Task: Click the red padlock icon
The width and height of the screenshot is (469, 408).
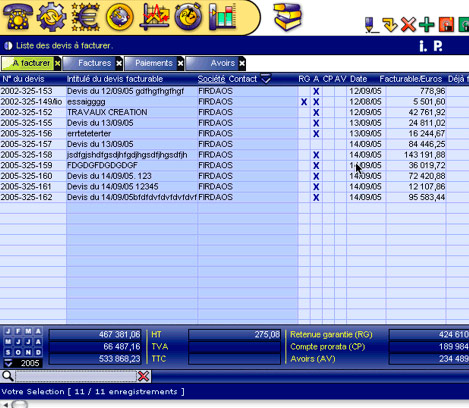Action: coord(447,25)
